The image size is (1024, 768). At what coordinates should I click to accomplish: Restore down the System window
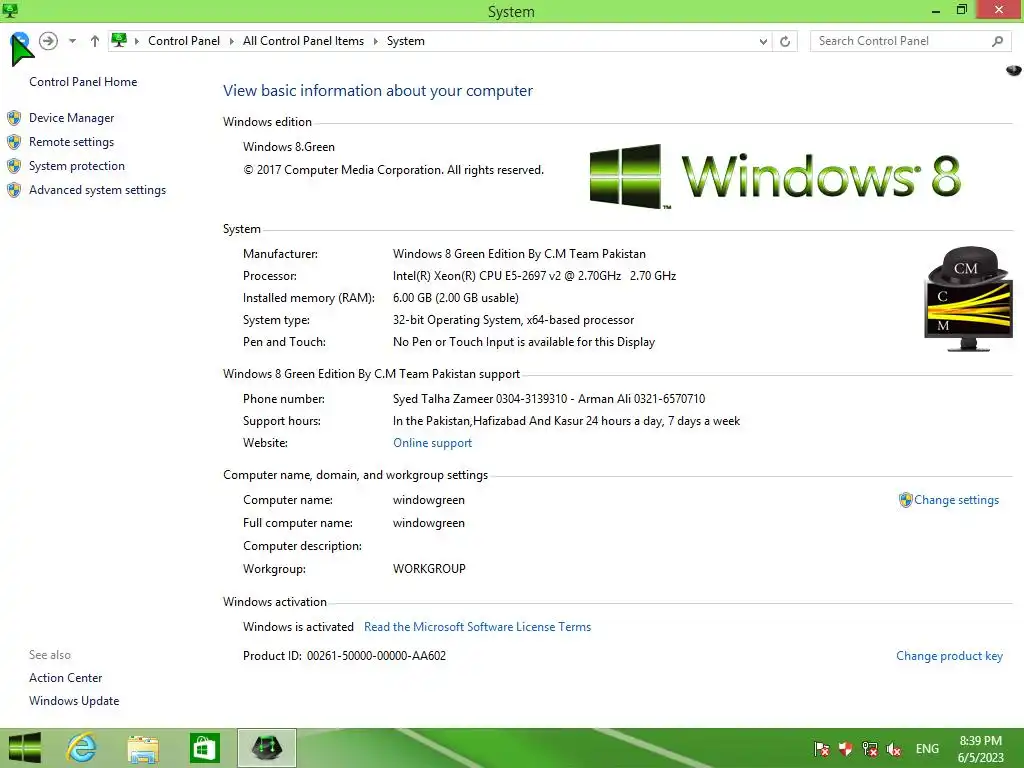[x=962, y=10]
